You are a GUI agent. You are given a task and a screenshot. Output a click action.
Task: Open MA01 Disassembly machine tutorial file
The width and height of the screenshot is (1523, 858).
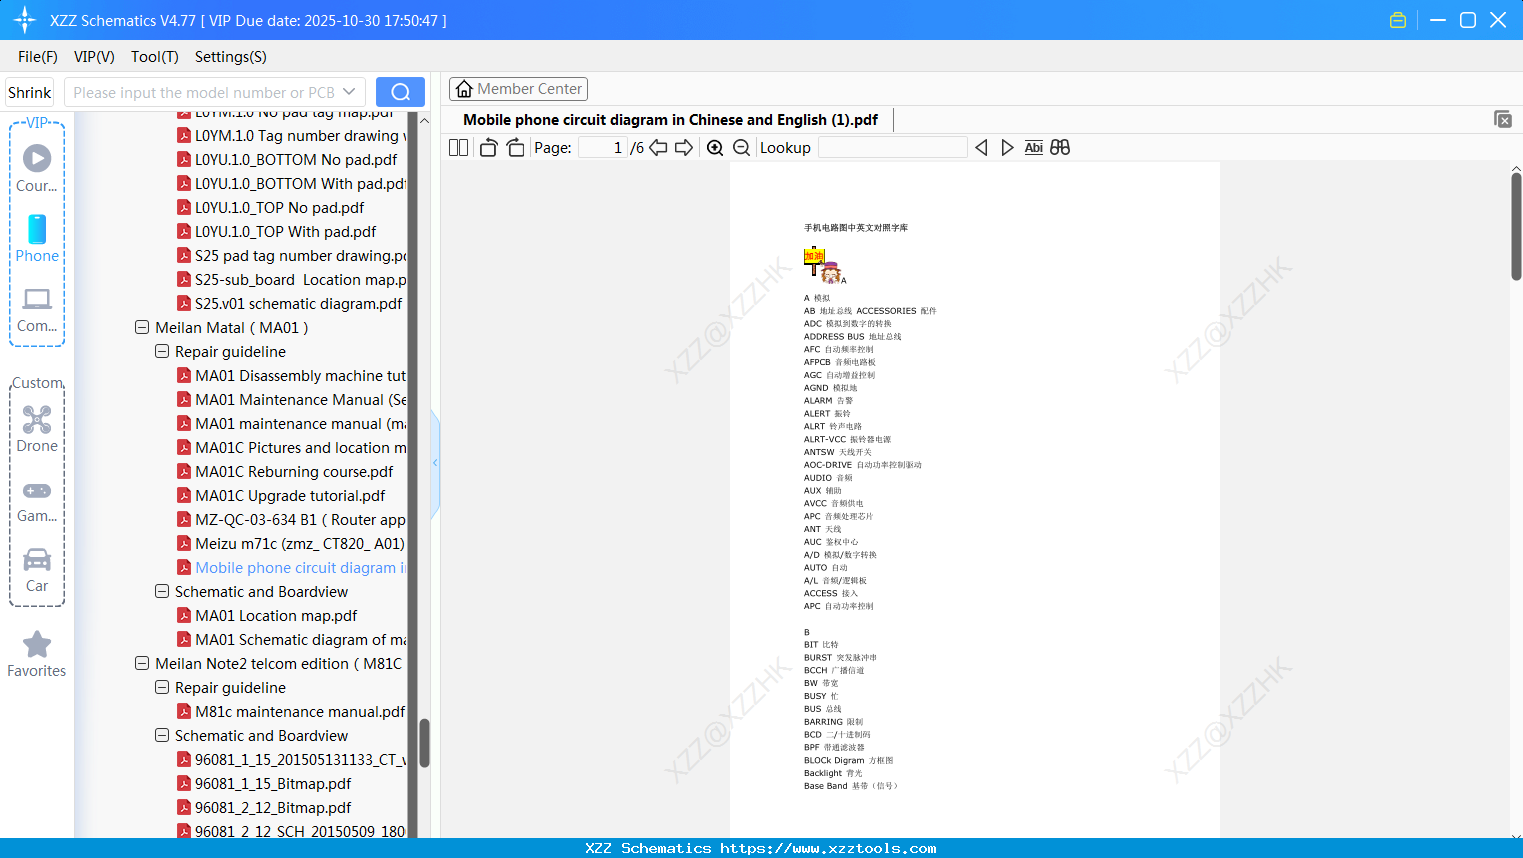point(291,375)
